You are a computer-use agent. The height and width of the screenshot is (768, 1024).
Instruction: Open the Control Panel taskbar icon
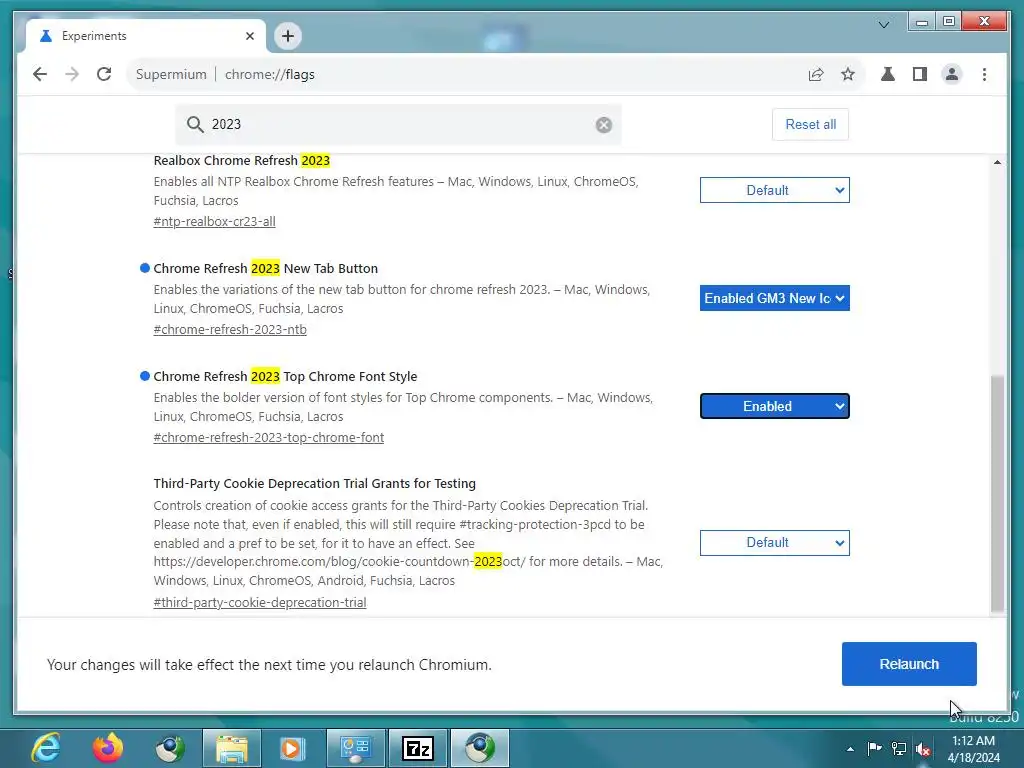pos(356,748)
